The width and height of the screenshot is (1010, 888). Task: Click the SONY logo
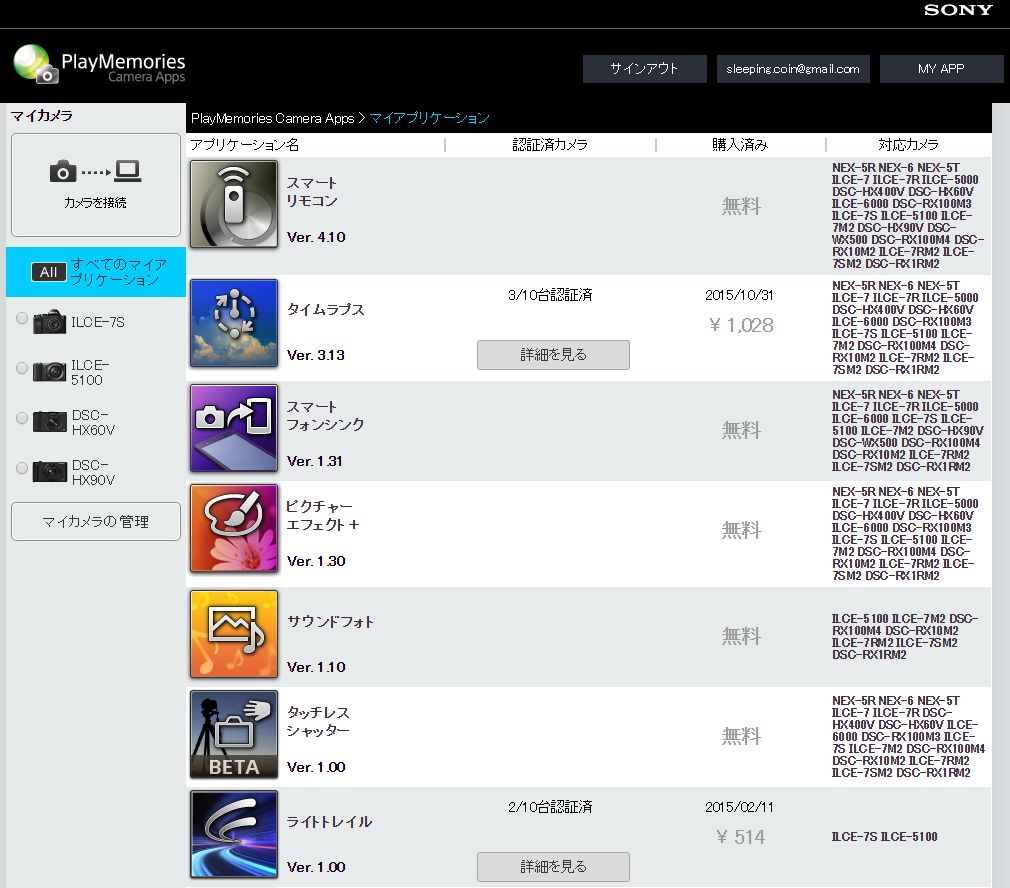[958, 10]
